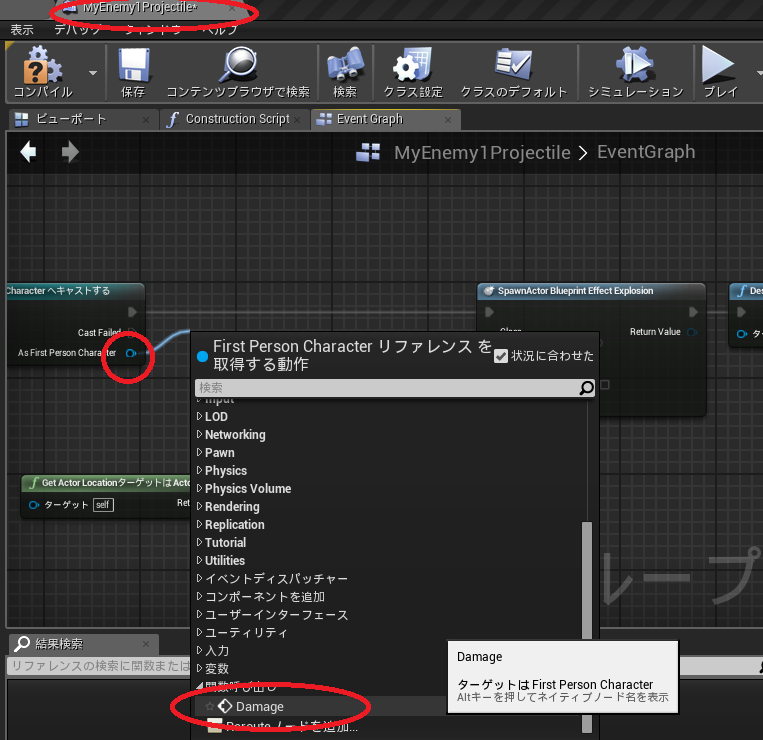The width and height of the screenshot is (763, 740).
Task: Open the Compile options dropdown arrow
Action: click(92, 73)
